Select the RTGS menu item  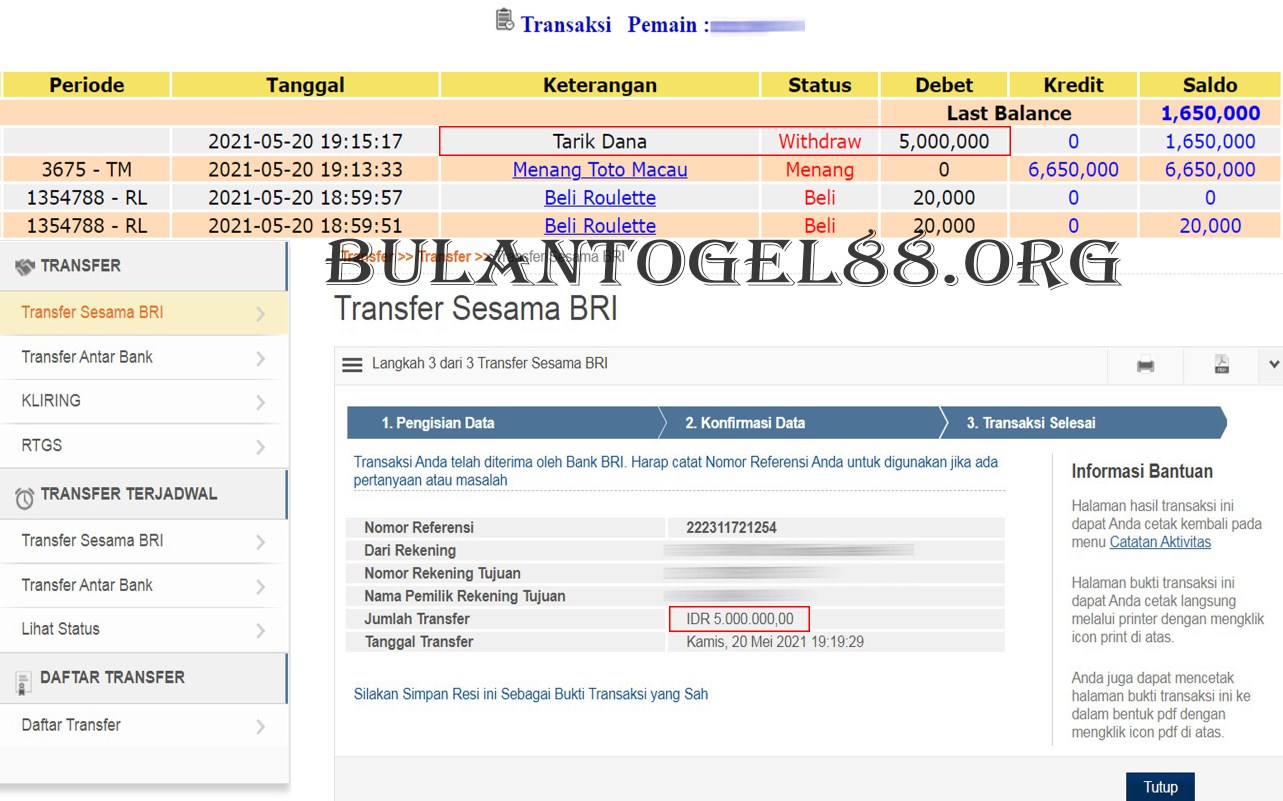point(144,445)
